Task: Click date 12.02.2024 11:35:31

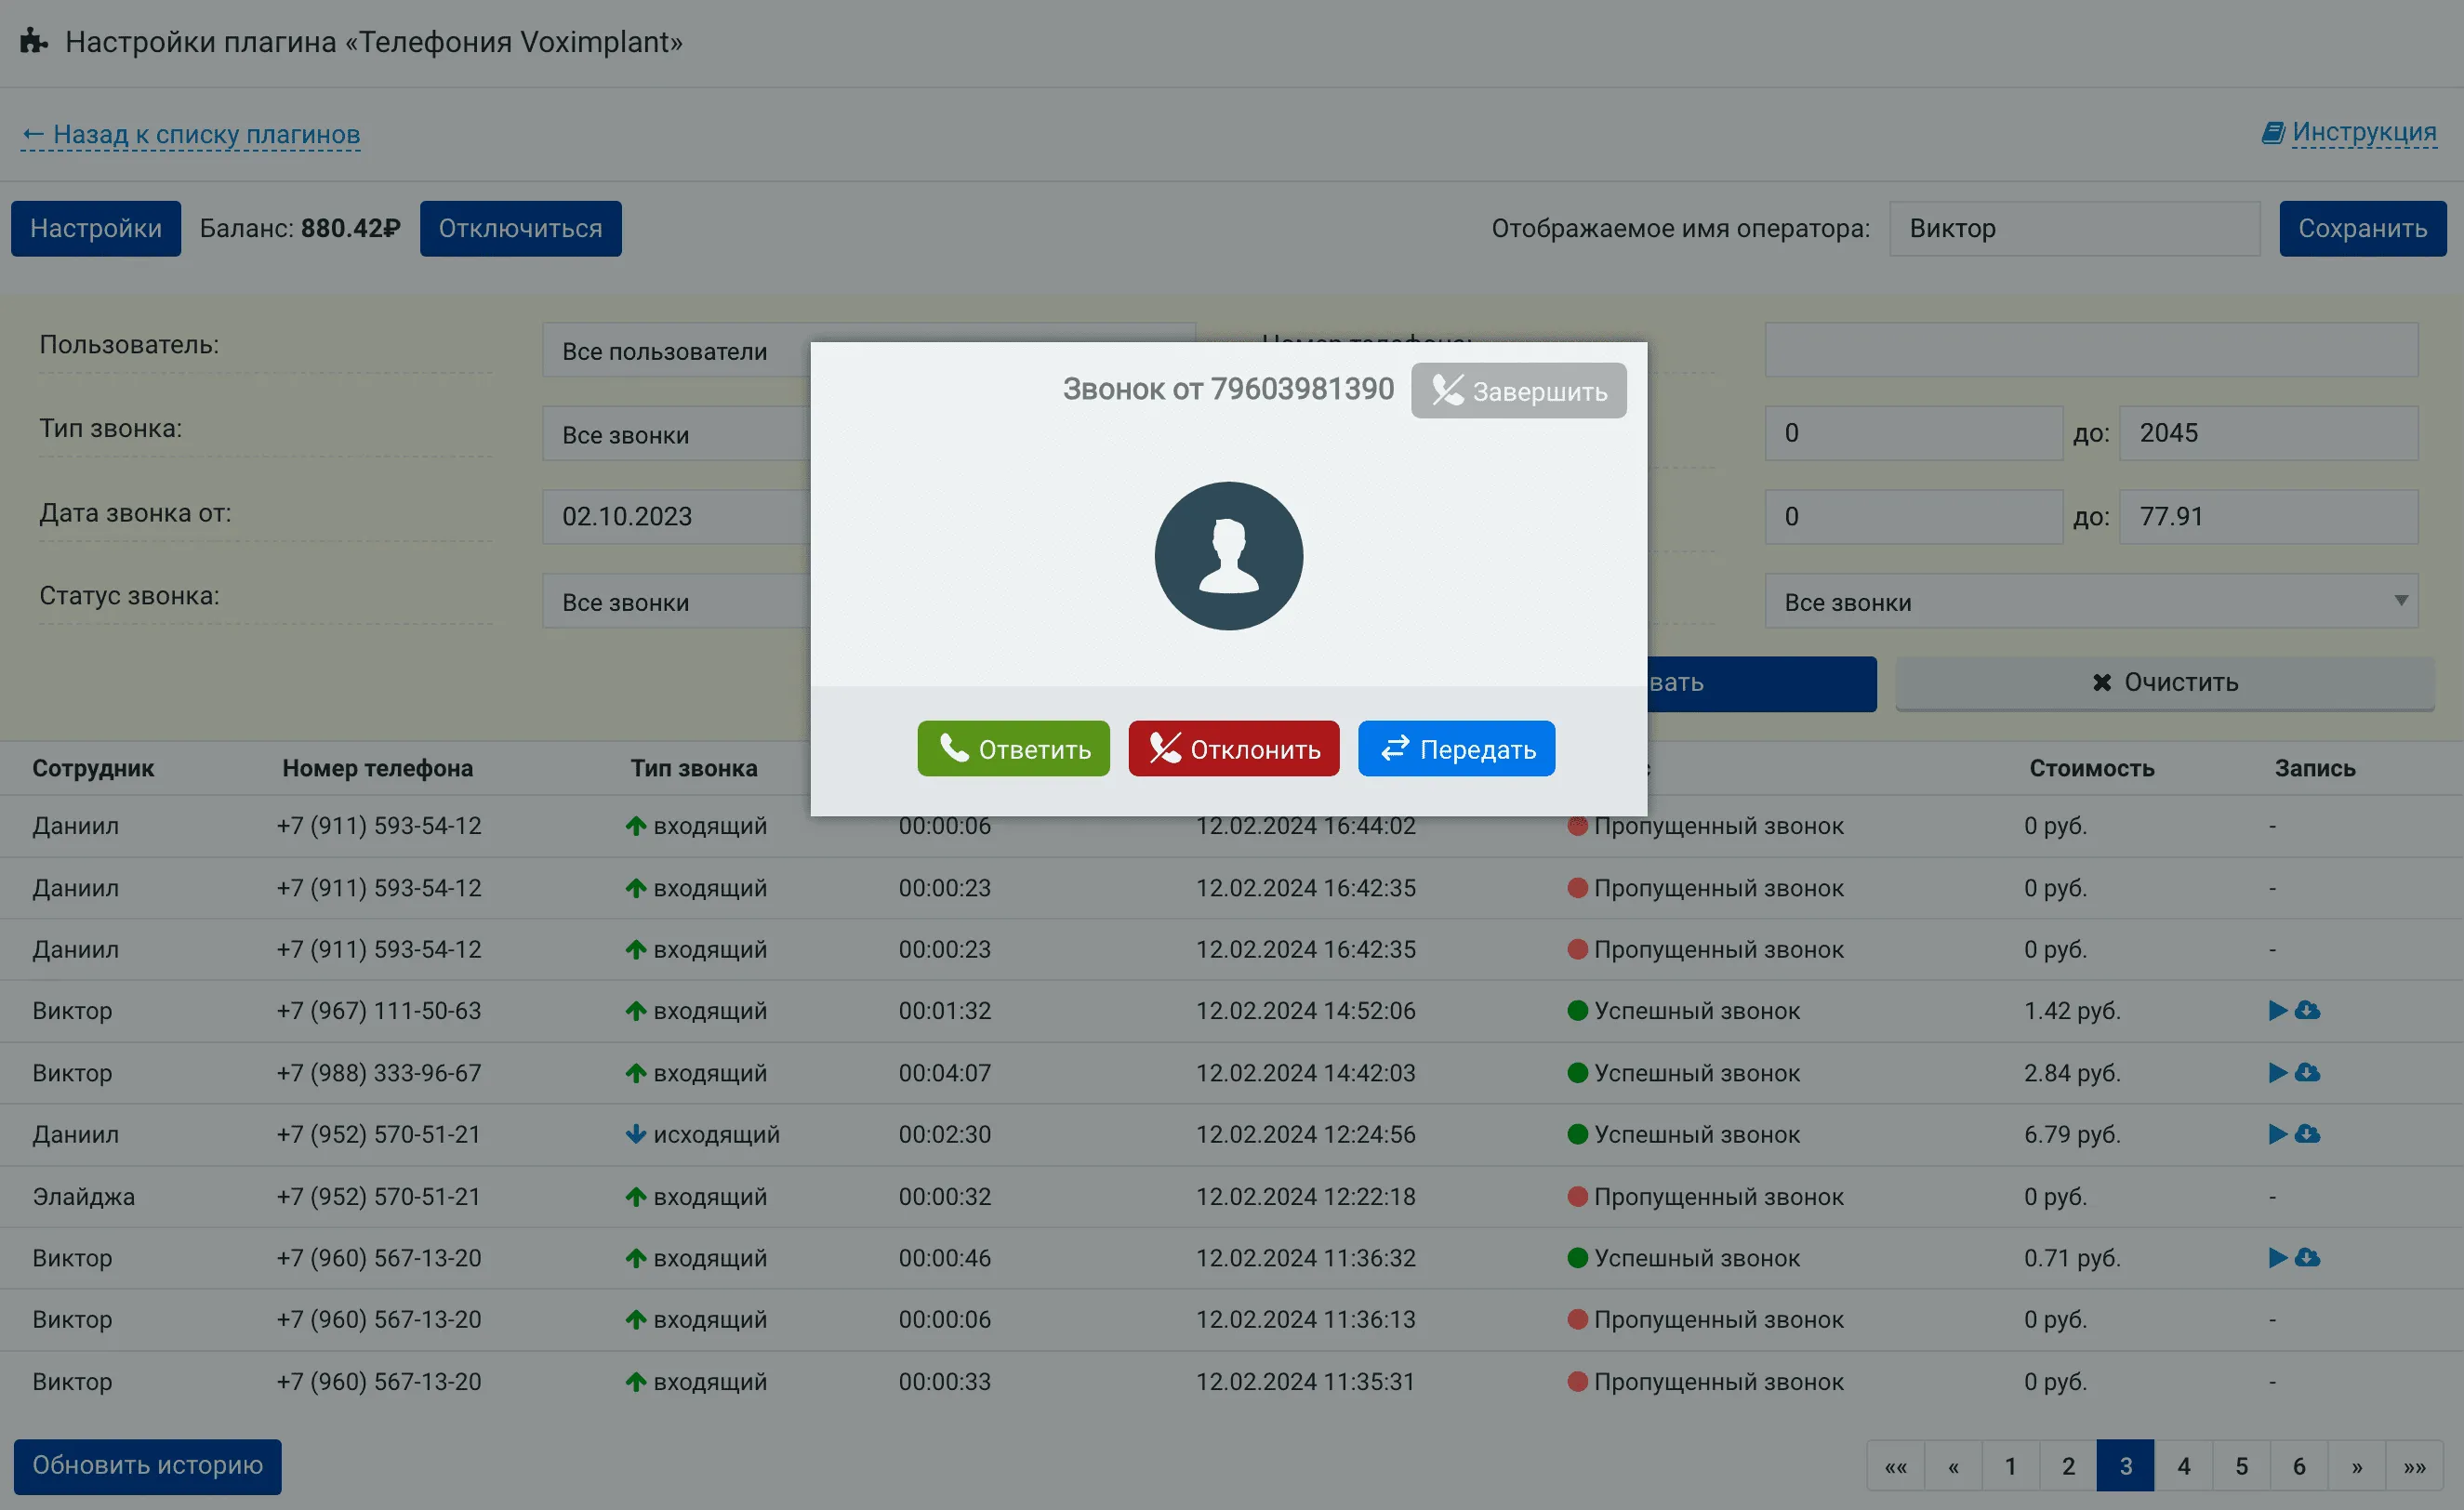Action: pyautogui.click(x=1305, y=1381)
